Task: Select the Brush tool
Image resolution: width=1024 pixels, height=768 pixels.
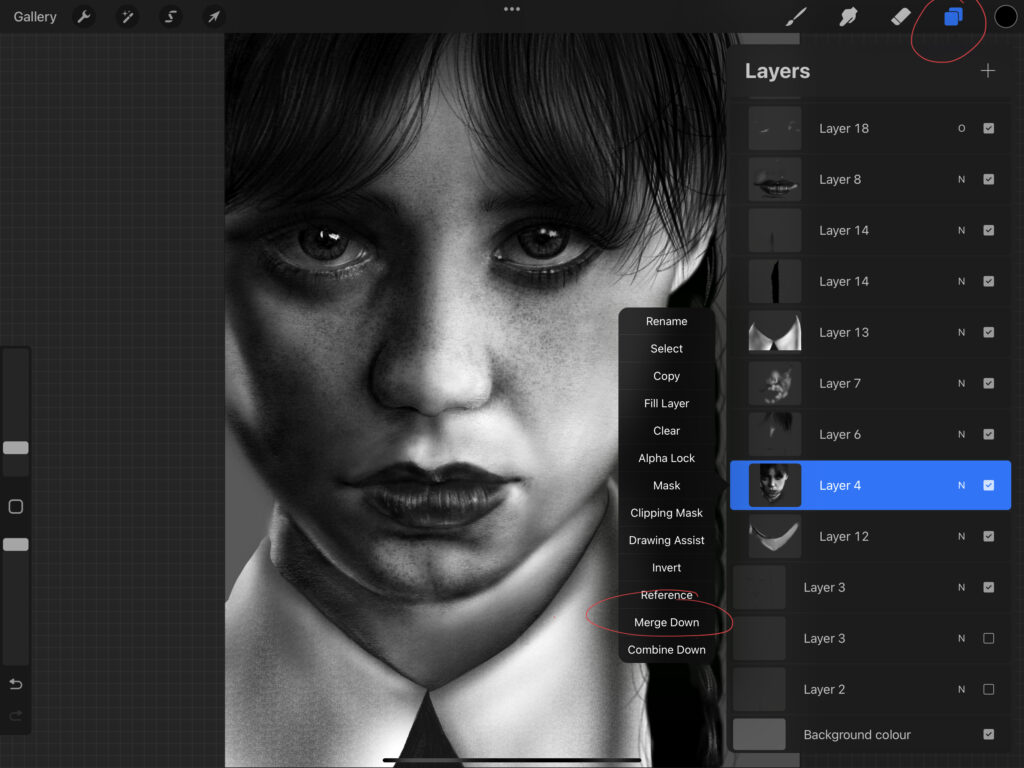Action: coord(796,17)
